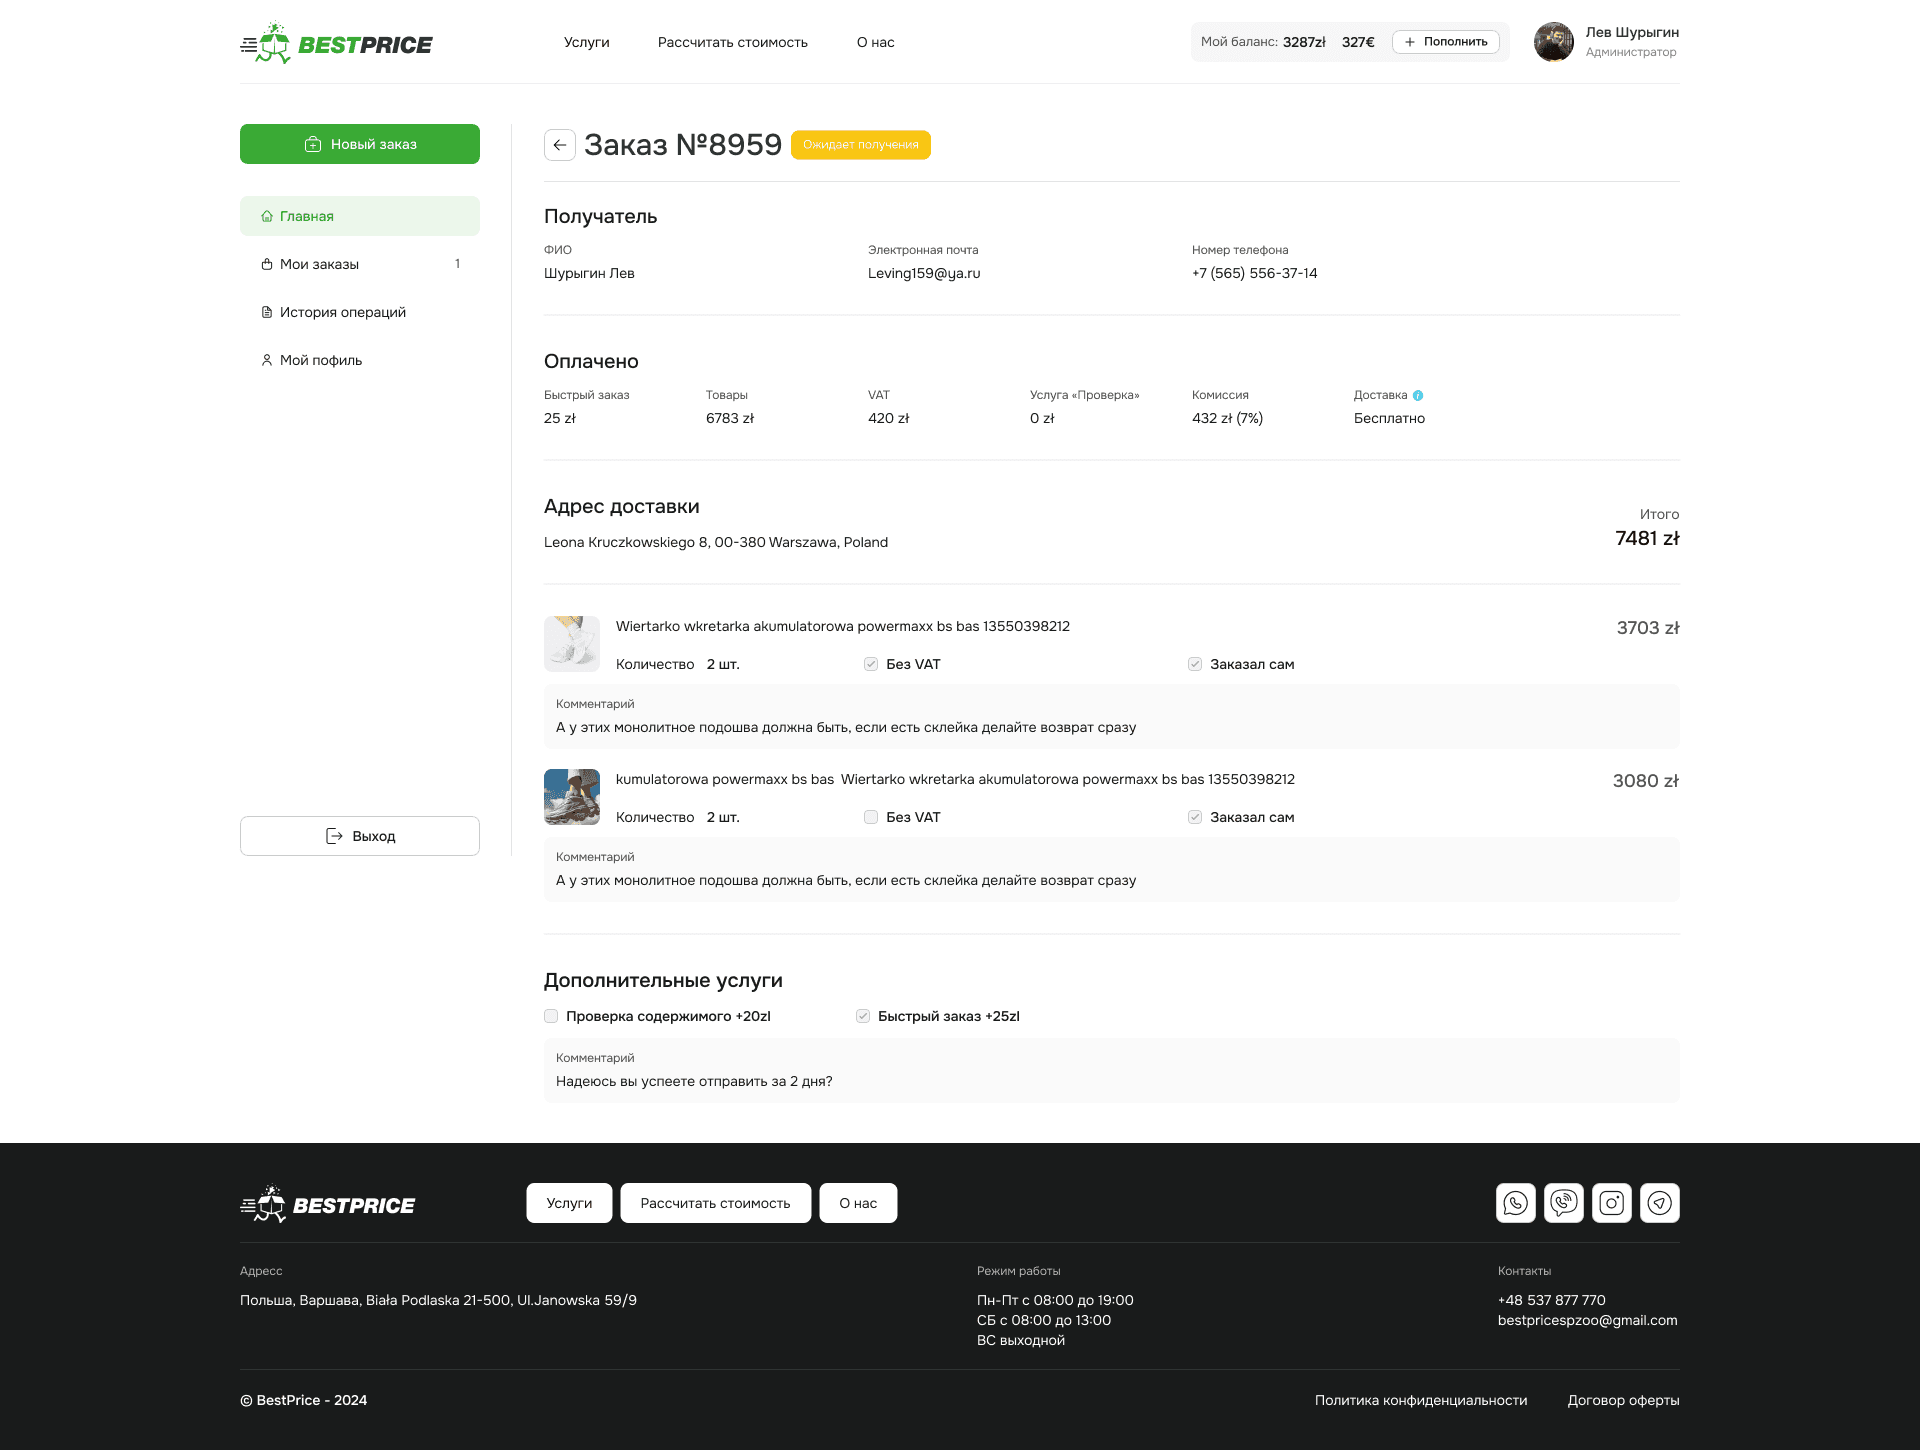Toggle 'Проверка содержимого +20zl' checkbox

(x=551, y=1016)
